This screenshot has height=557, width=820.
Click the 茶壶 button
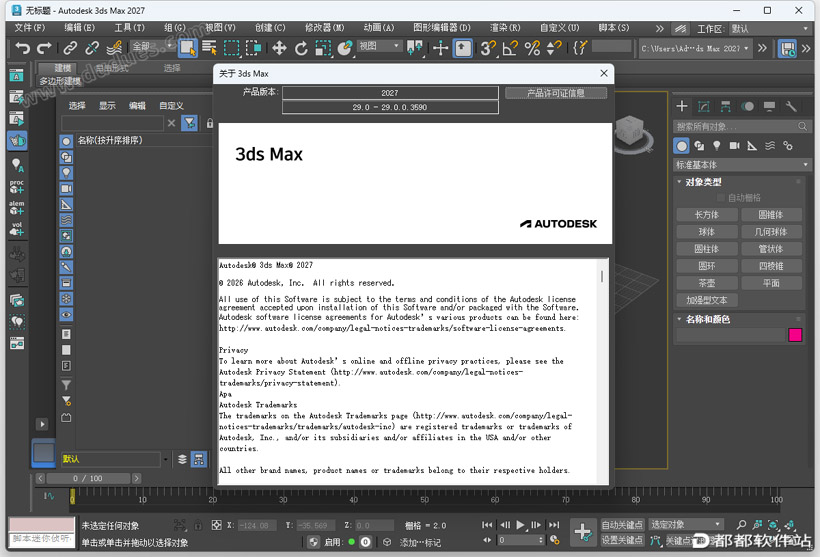point(707,283)
